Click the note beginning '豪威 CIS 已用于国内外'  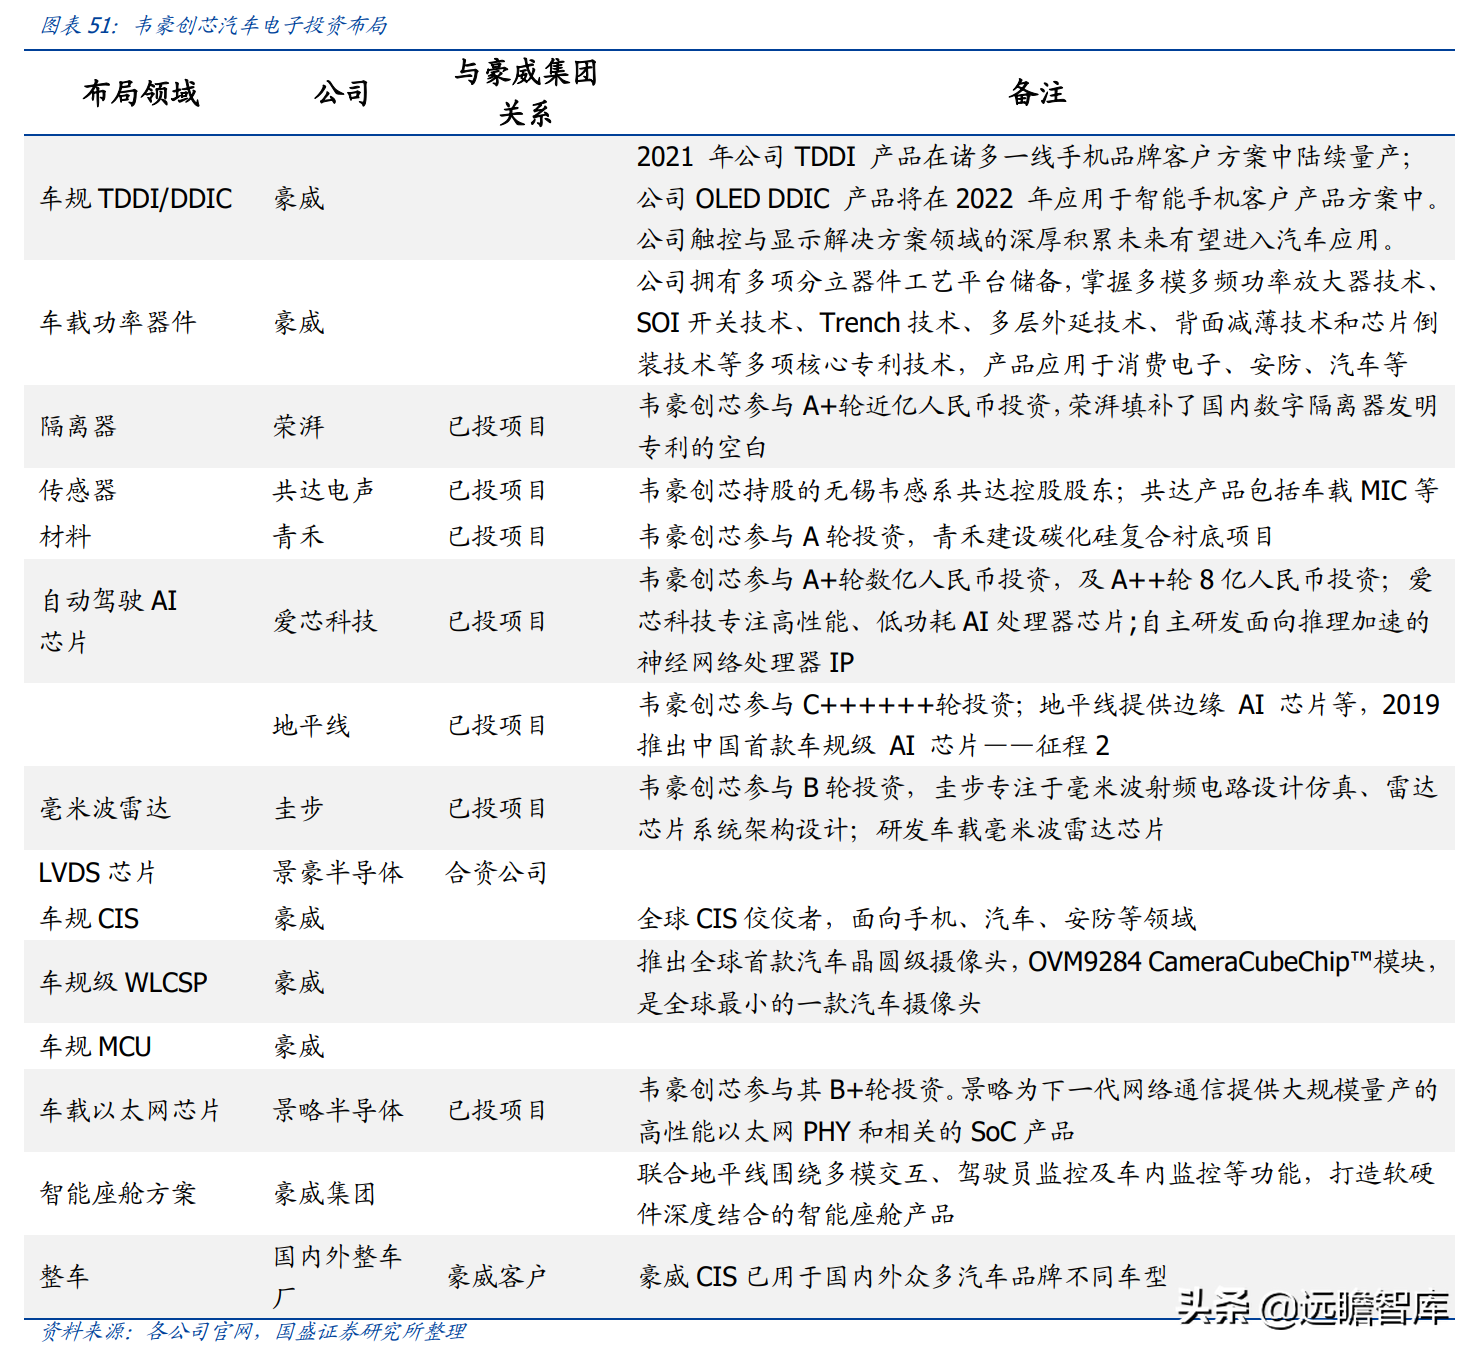click(903, 1276)
